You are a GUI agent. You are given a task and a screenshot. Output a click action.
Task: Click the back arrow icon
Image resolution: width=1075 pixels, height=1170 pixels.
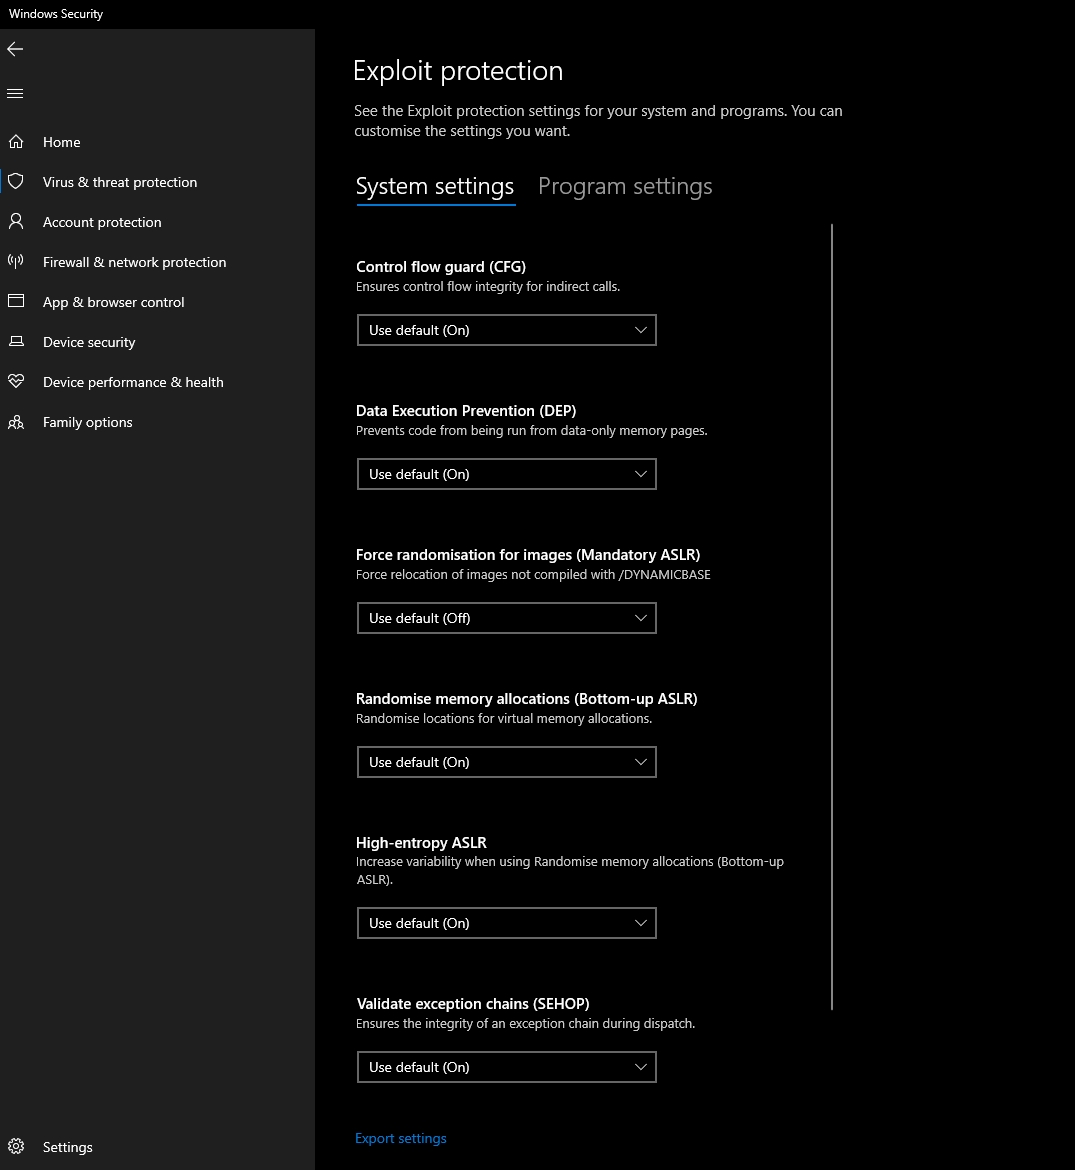point(15,49)
